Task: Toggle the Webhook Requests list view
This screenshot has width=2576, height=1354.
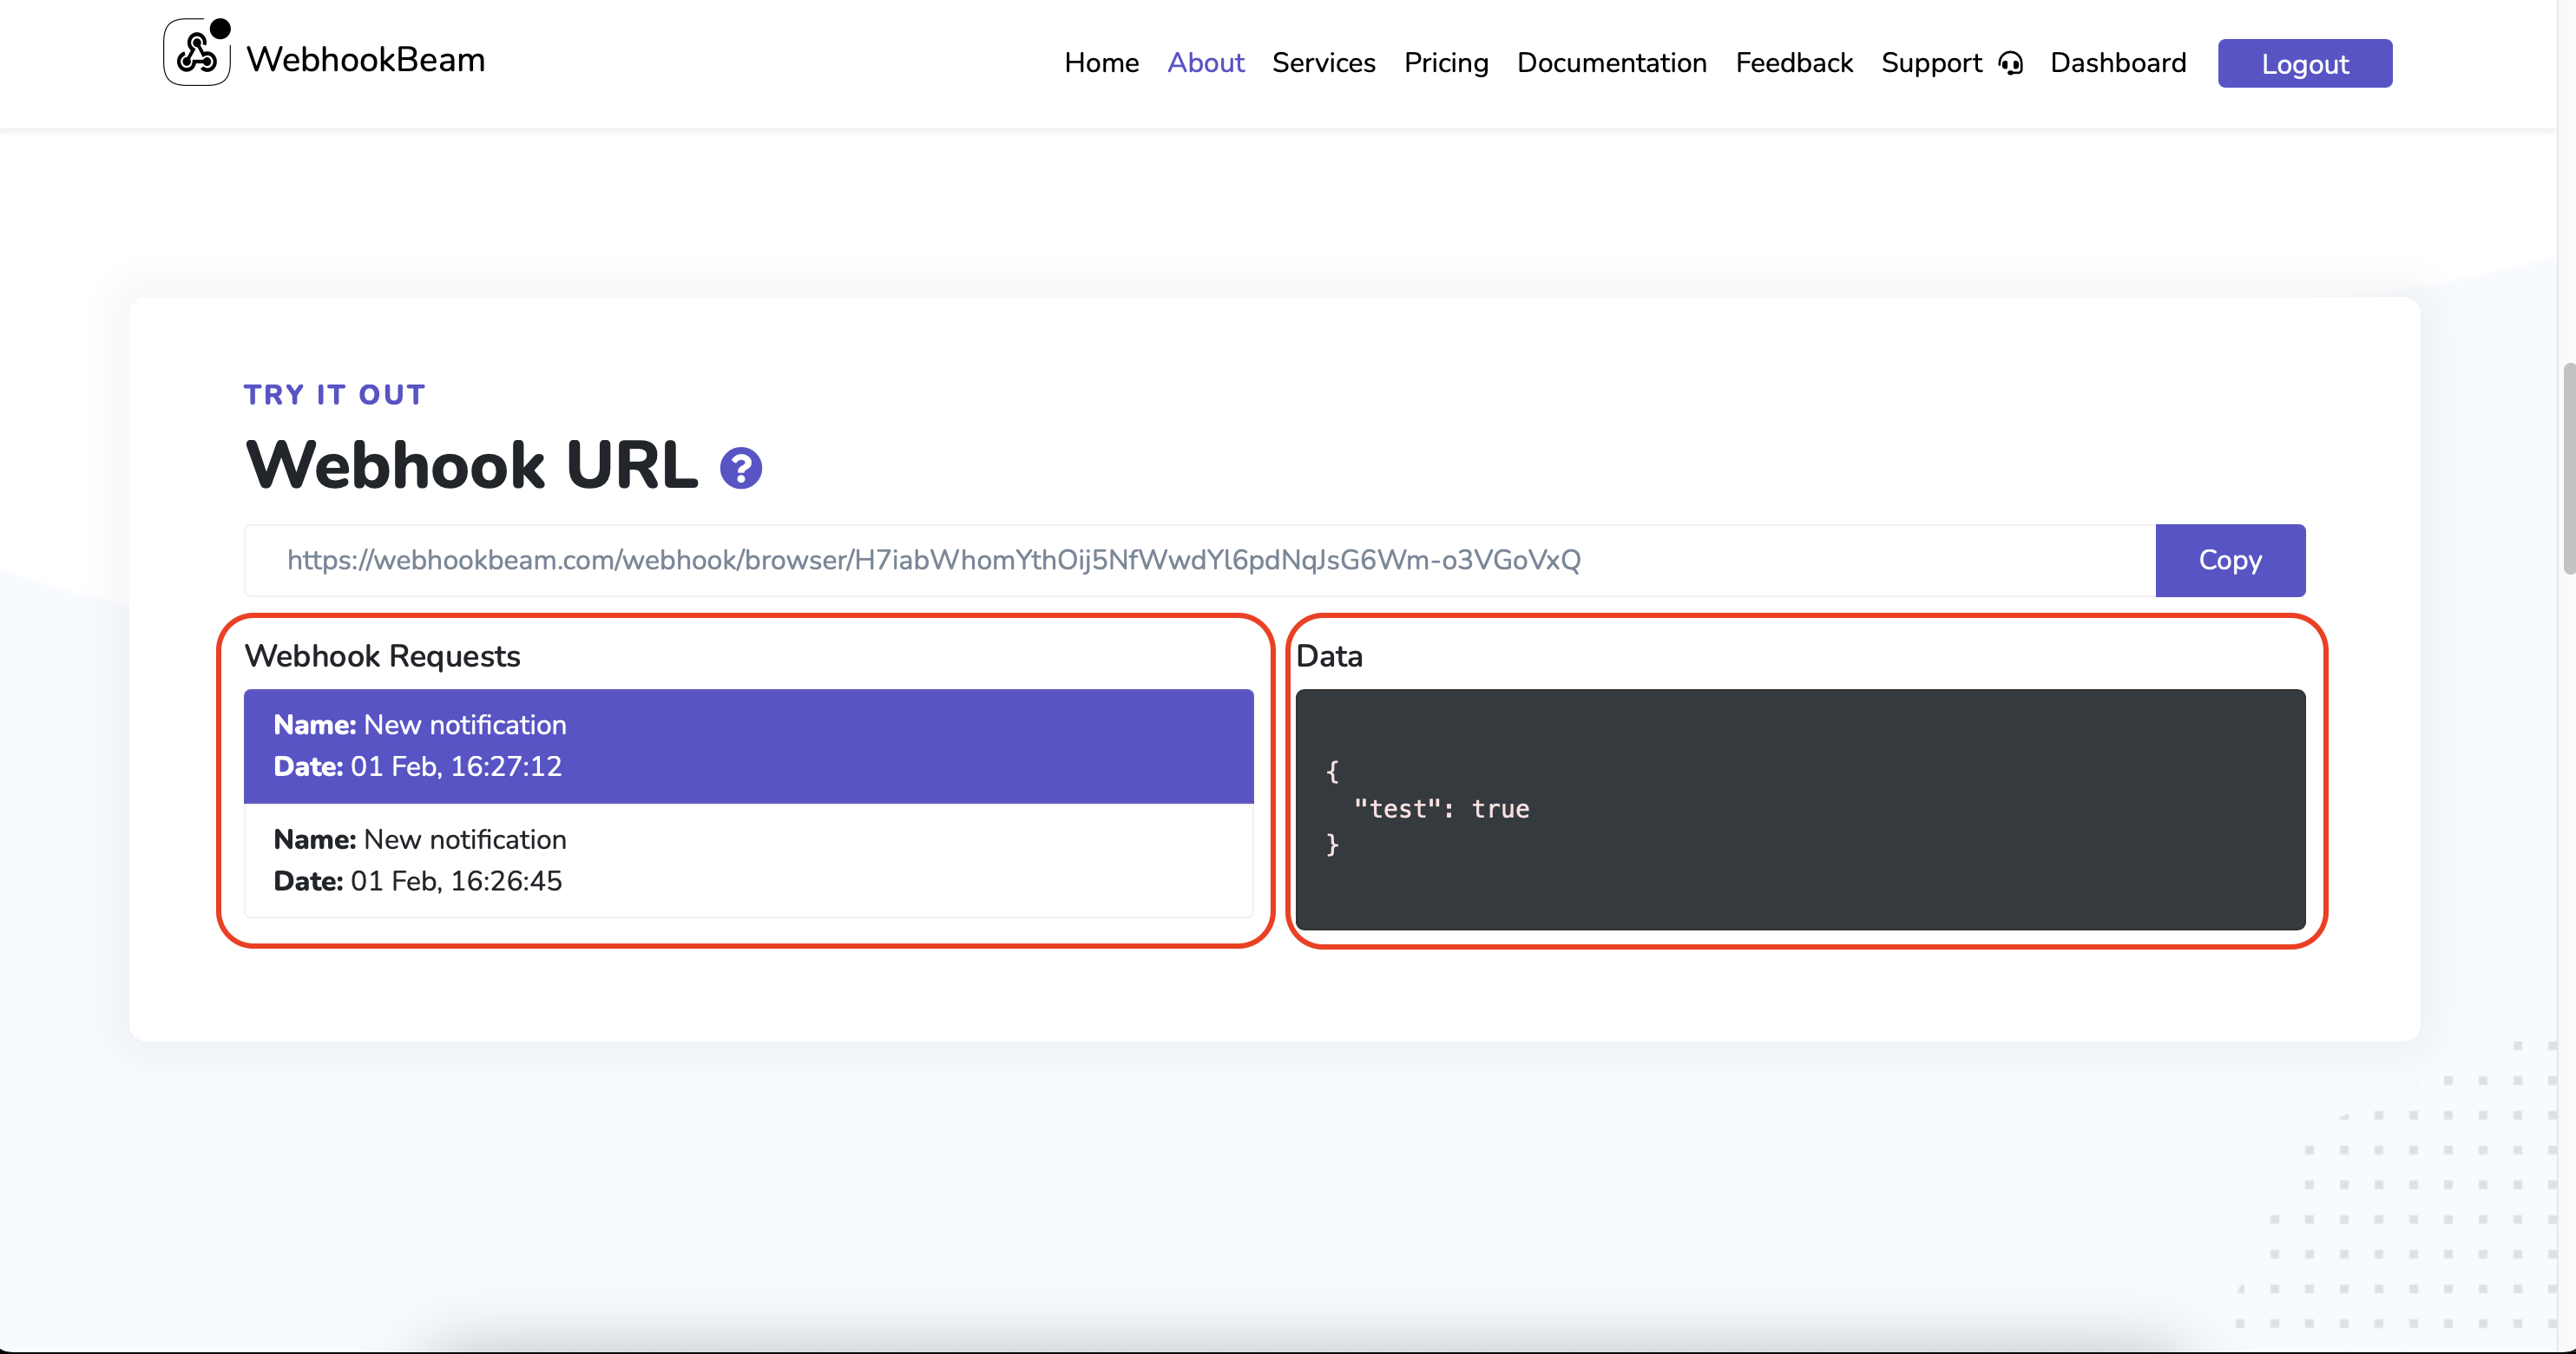Action: tap(382, 654)
